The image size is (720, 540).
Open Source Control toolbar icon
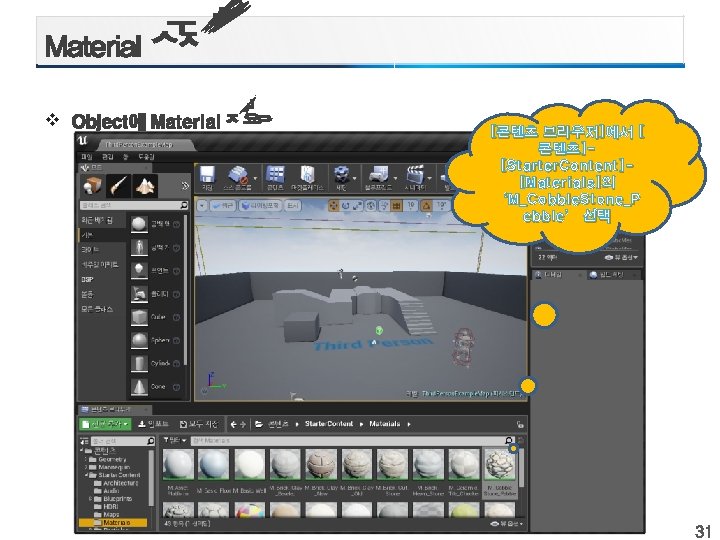(238, 175)
